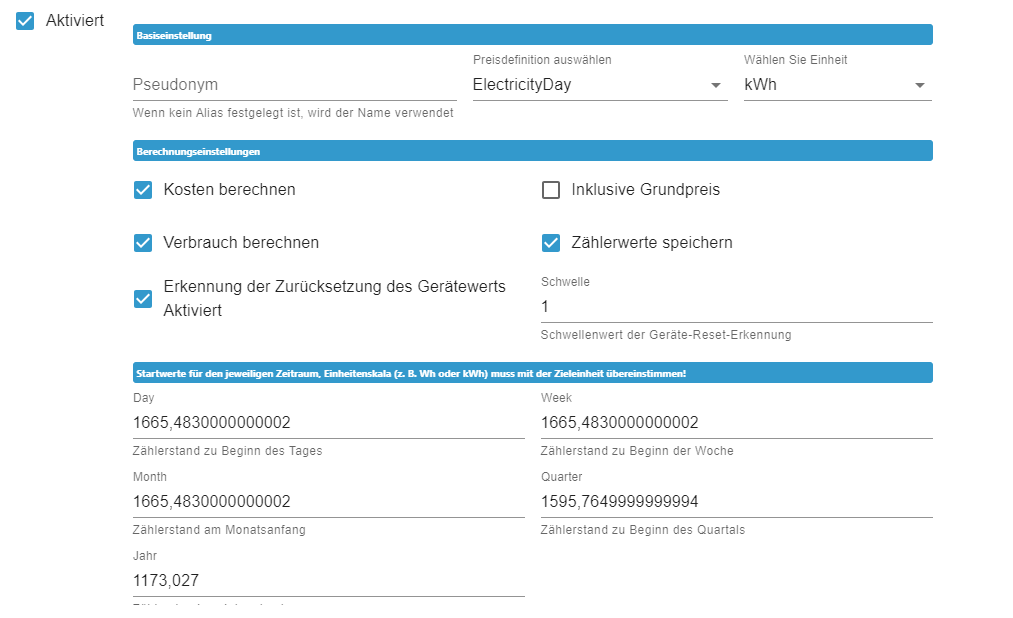Click the Jahr start value field

coord(328,580)
